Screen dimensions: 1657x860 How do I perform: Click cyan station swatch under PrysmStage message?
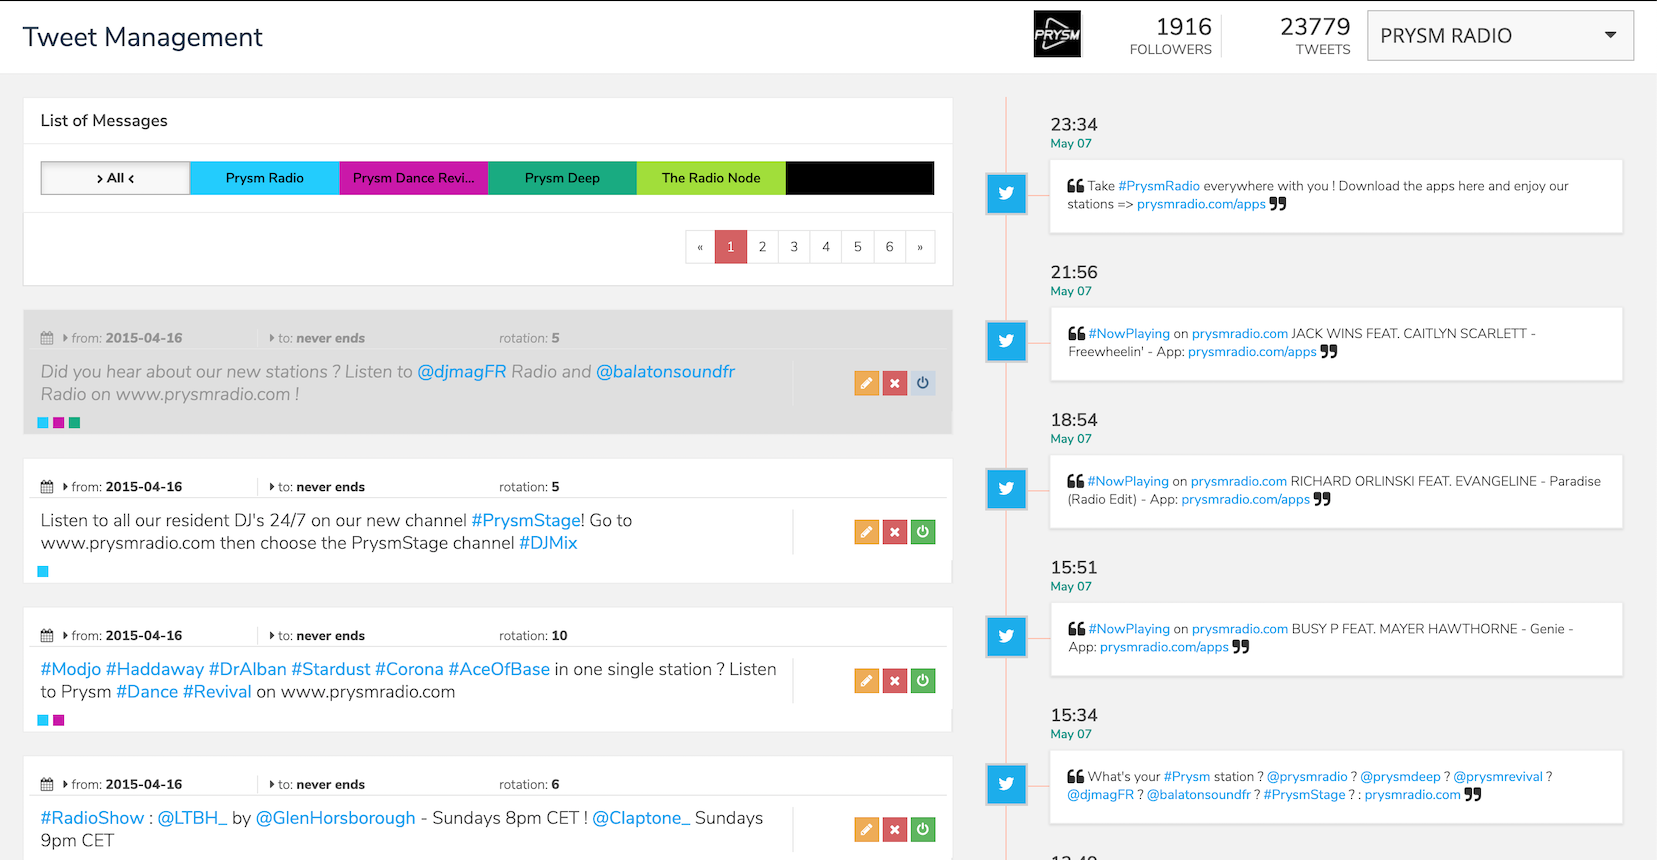(x=43, y=572)
